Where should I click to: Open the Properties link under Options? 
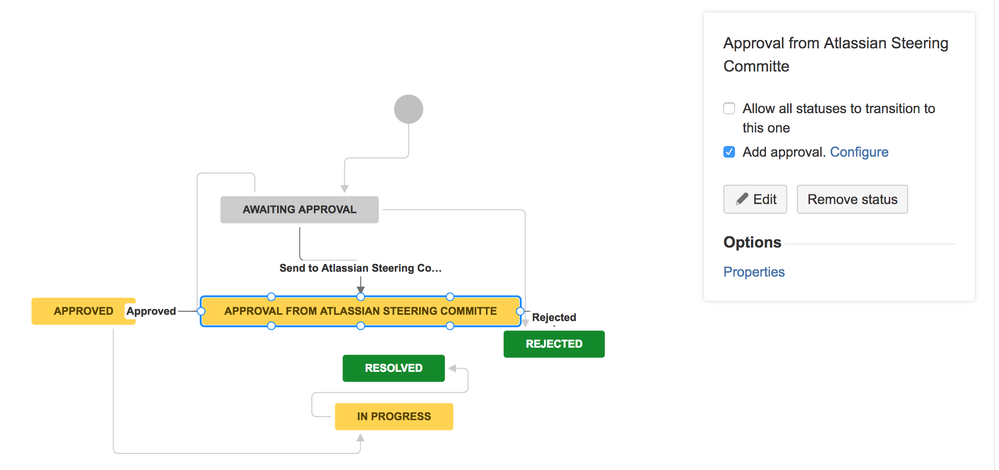click(754, 272)
